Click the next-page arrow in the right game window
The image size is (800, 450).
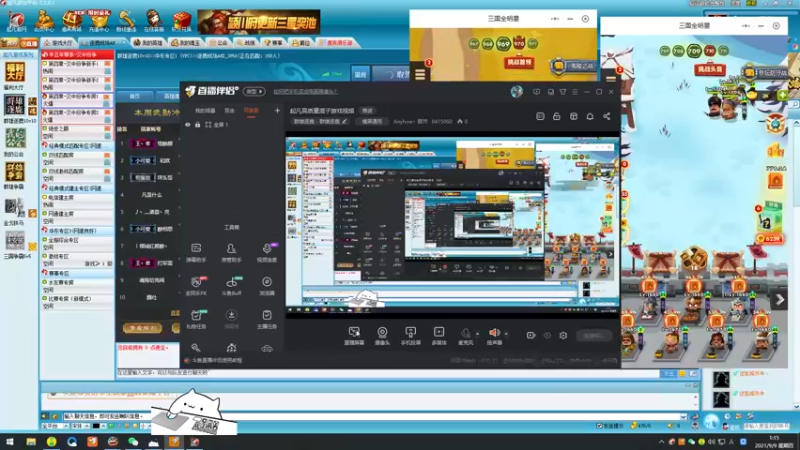click(780, 300)
